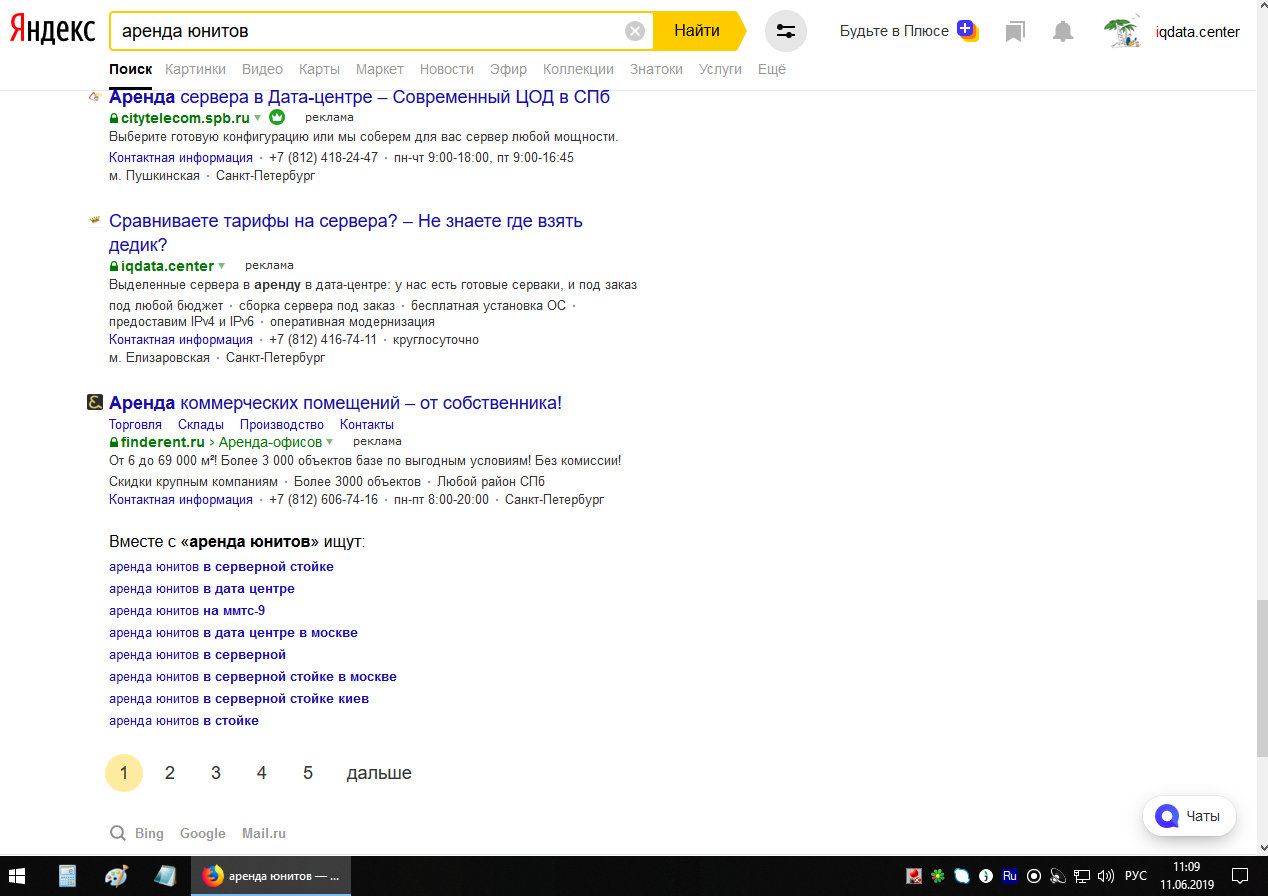Screen dimensions: 1268x896
Task: Open search settings slider icon
Action: coord(786,31)
